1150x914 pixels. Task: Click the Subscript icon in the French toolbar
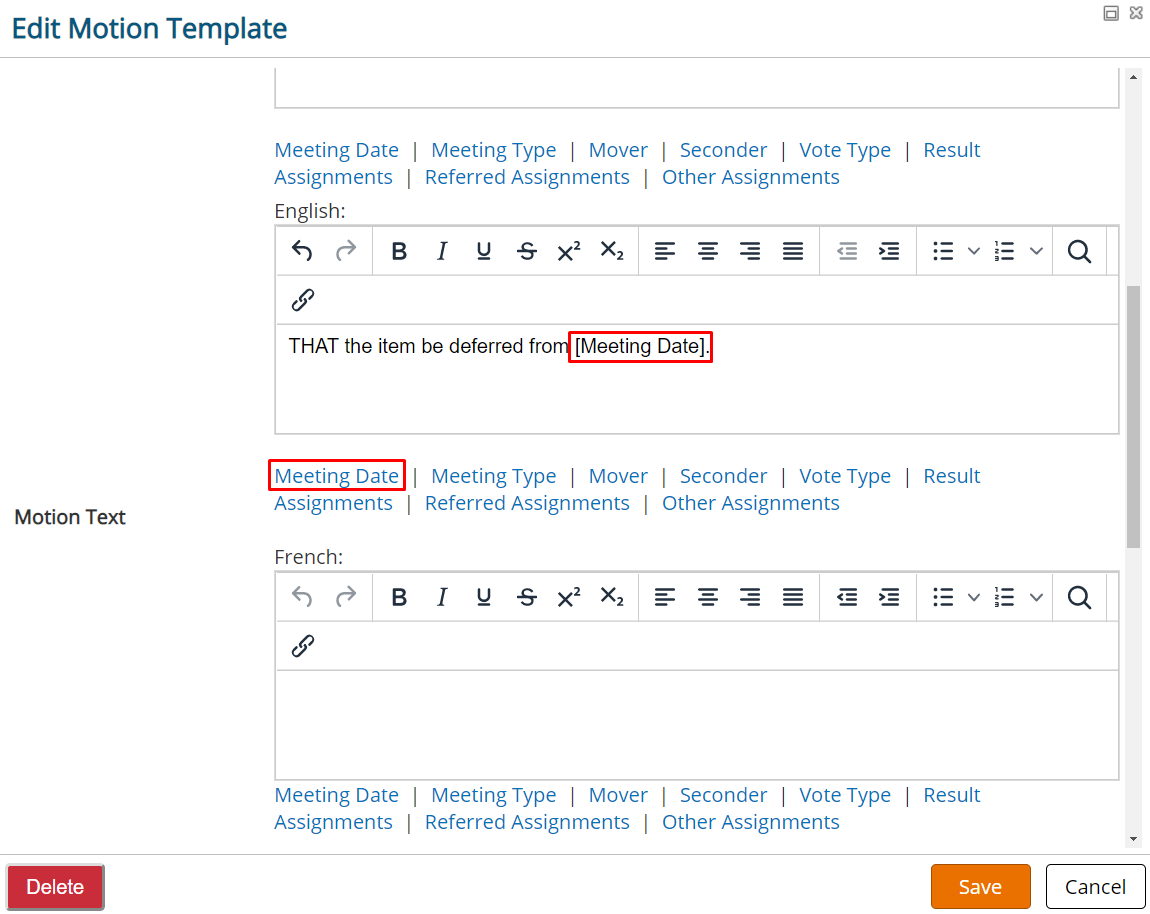click(611, 597)
